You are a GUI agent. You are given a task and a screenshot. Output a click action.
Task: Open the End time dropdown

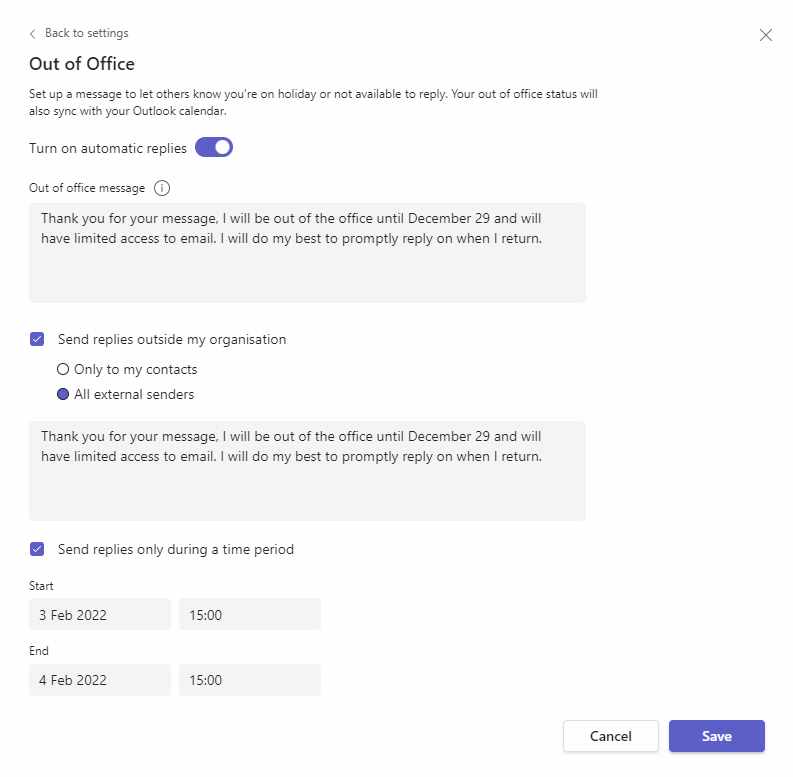250,680
